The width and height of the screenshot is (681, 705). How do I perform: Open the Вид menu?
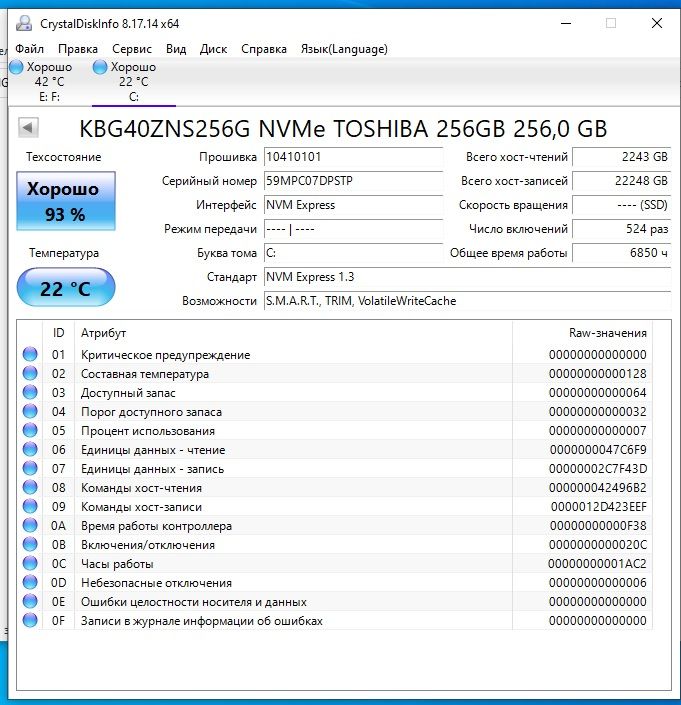(x=176, y=49)
